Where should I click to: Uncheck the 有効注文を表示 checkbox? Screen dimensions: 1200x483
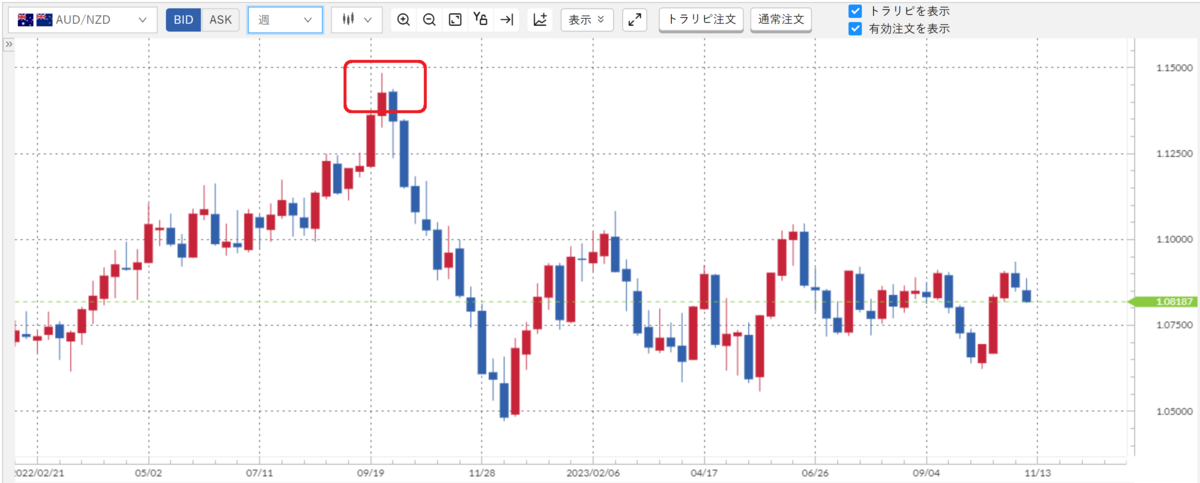click(855, 29)
